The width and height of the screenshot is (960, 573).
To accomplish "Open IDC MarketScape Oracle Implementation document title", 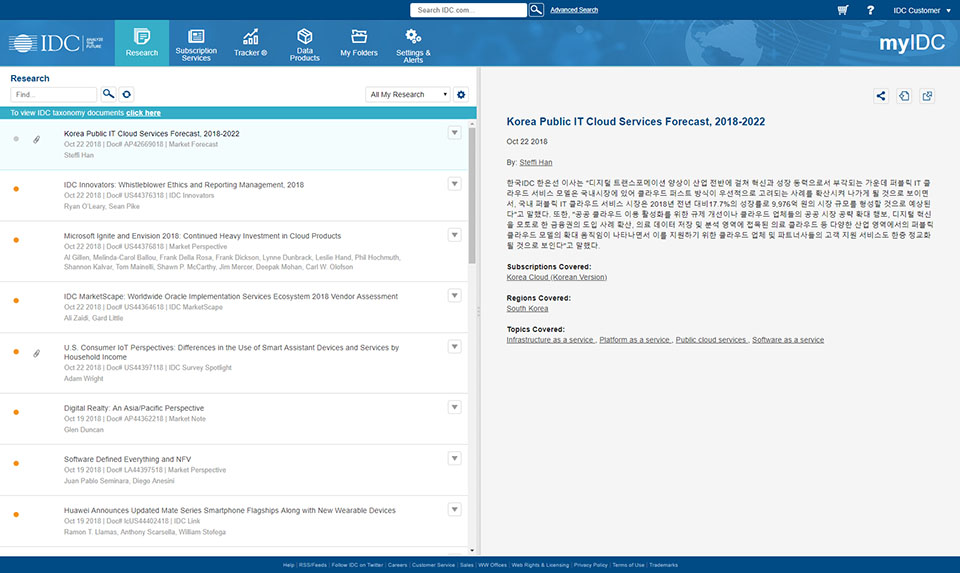I will (231, 296).
